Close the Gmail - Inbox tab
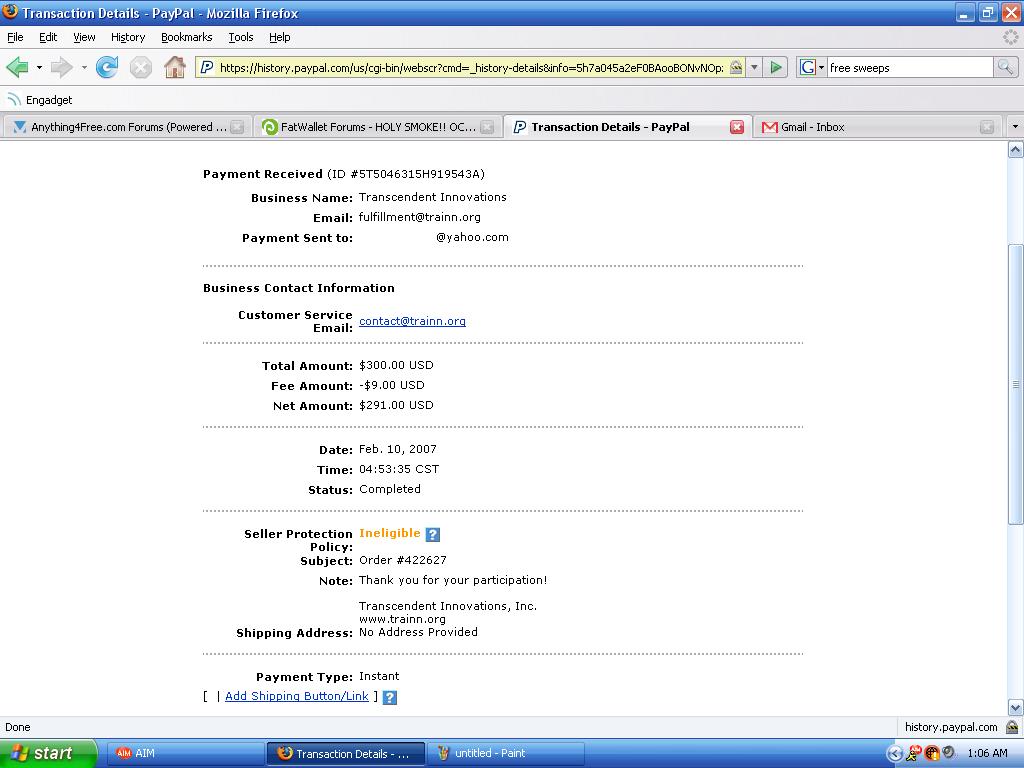The image size is (1024, 768). click(x=987, y=127)
